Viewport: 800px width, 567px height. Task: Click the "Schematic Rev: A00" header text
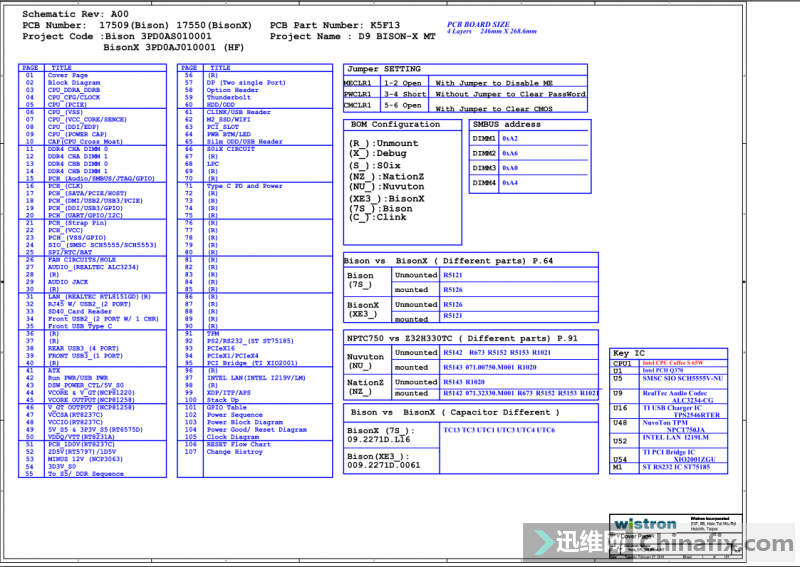tap(76, 14)
